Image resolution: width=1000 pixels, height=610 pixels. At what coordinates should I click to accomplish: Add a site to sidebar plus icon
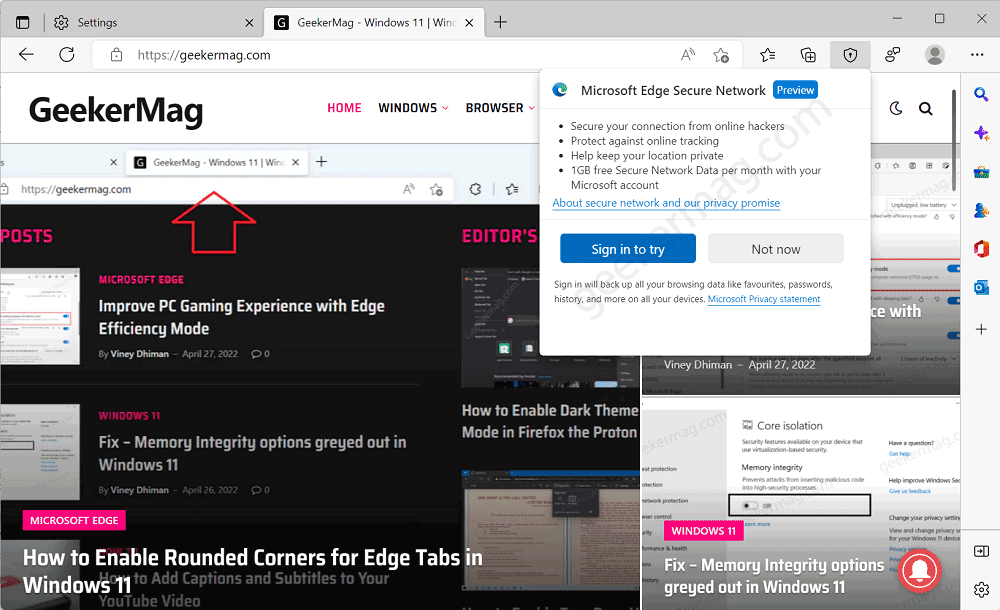[x=981, y=329]
